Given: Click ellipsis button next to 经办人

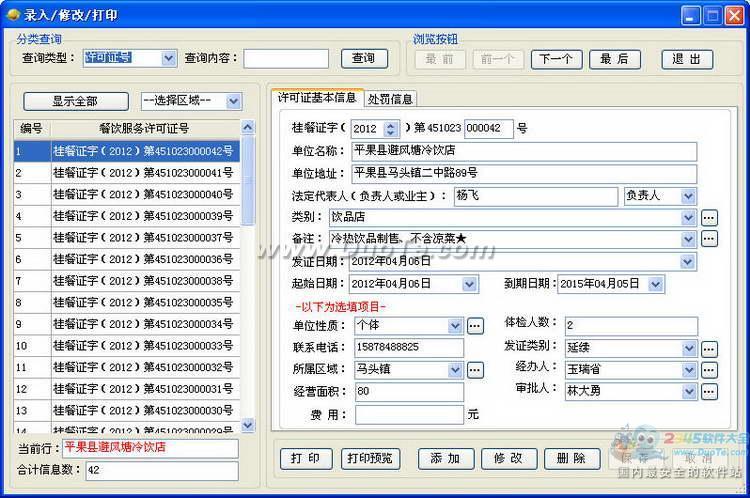Looking at the screenshot, I should tap(709, 370).
